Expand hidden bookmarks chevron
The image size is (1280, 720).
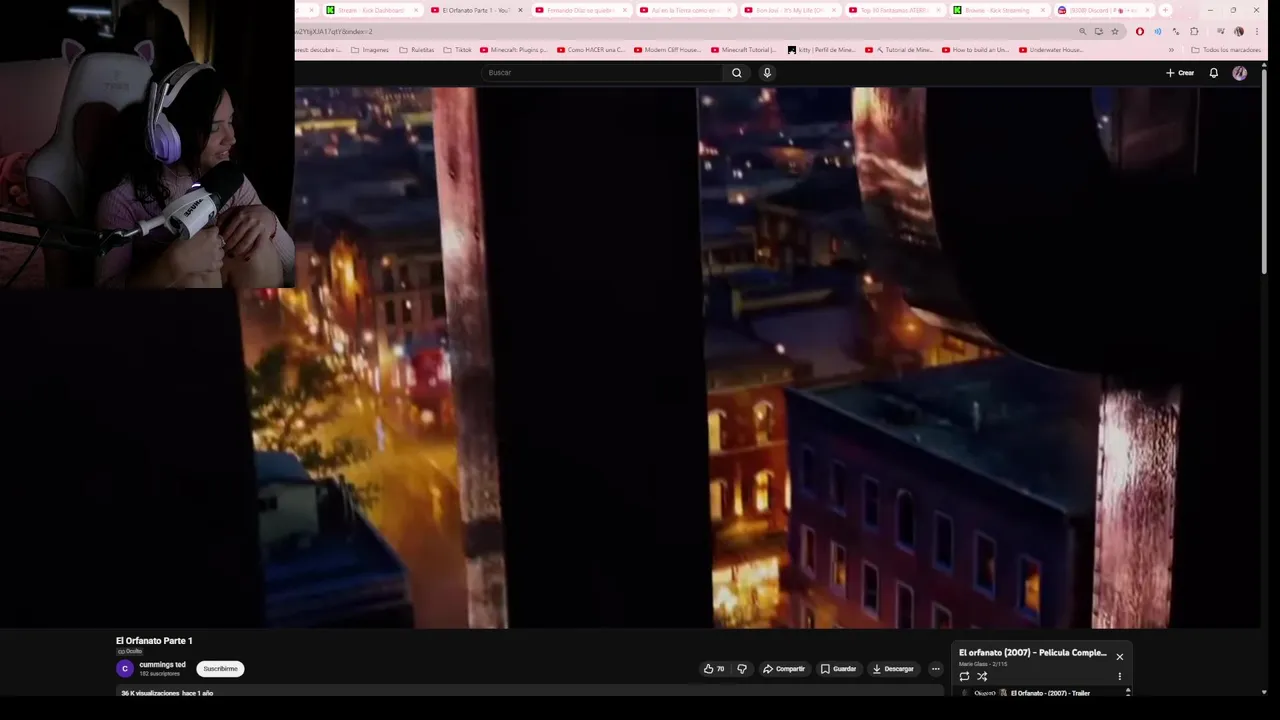tap(1171, 50)
